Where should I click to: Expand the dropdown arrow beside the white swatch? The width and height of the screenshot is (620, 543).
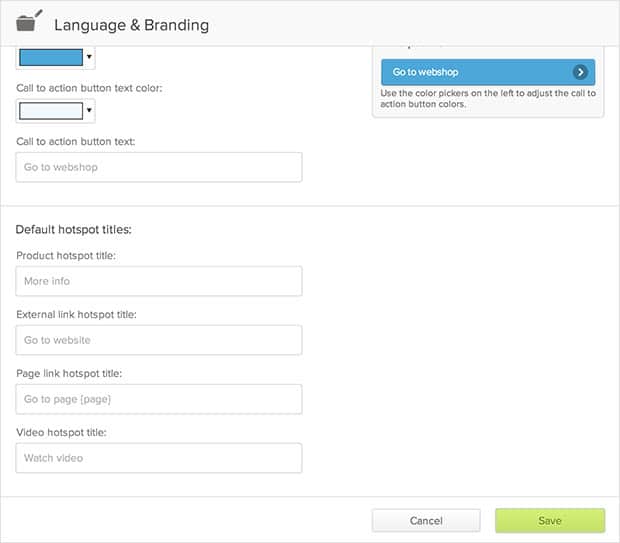coord(89,110)
